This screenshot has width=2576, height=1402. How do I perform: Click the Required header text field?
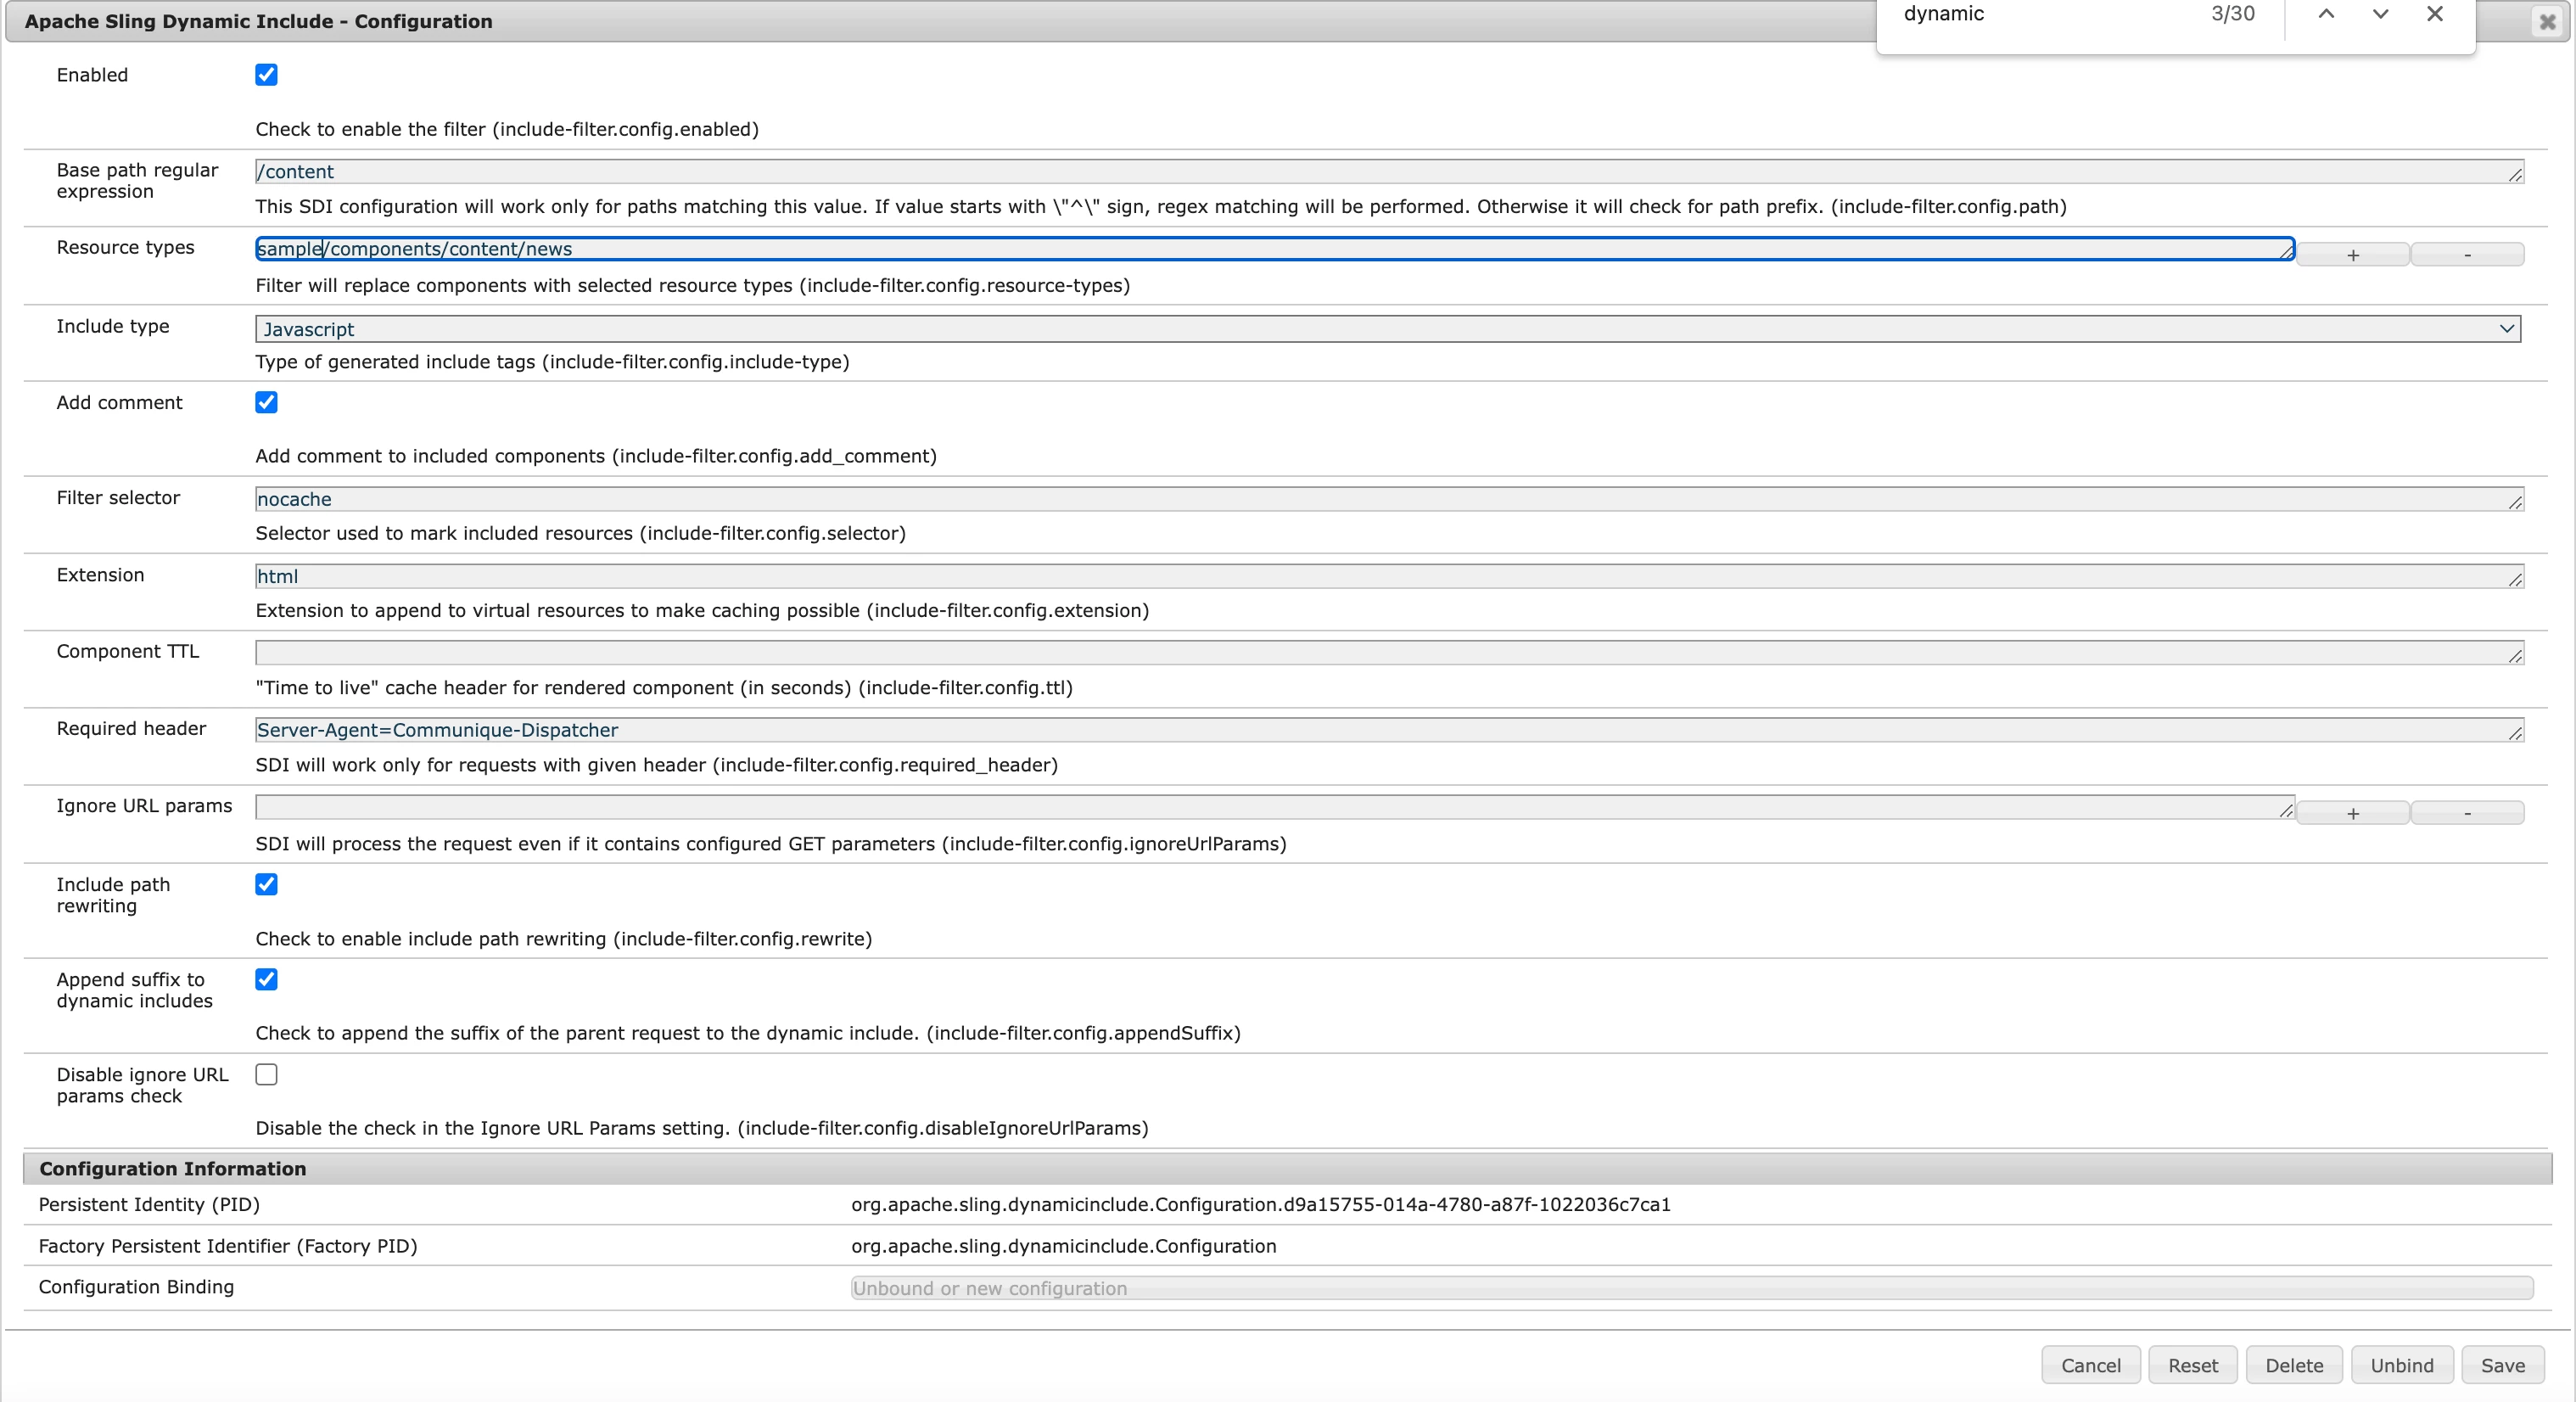point(1387,730)
